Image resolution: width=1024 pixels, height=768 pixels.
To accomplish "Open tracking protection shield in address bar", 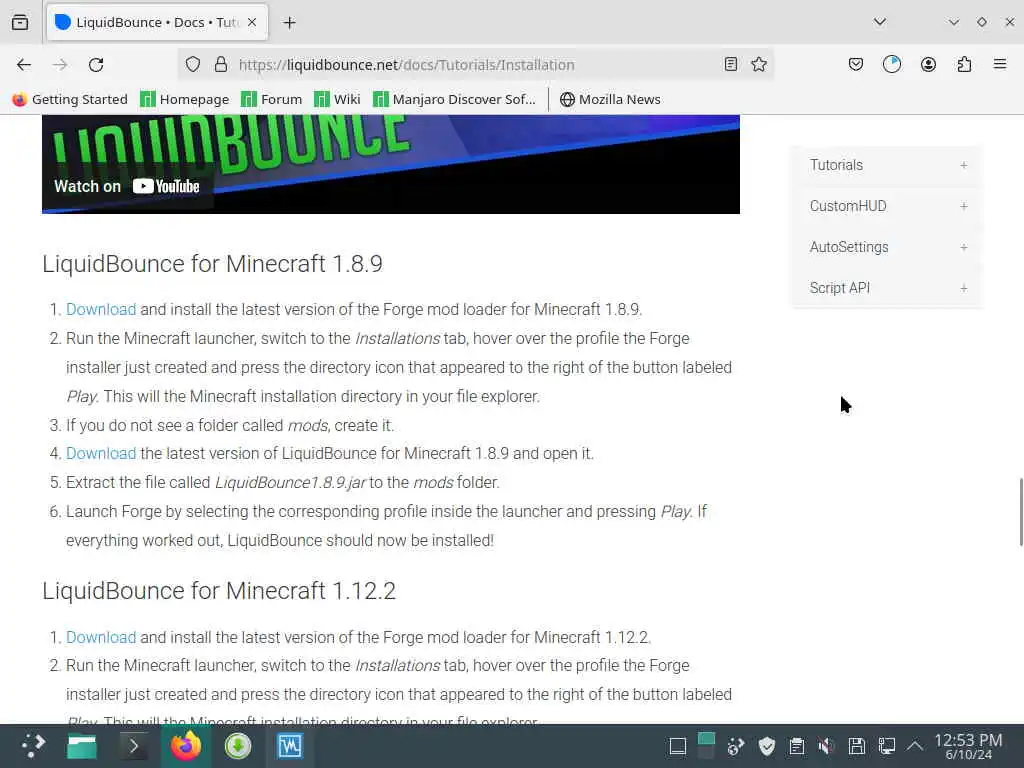I will click(x=193, y=65).
